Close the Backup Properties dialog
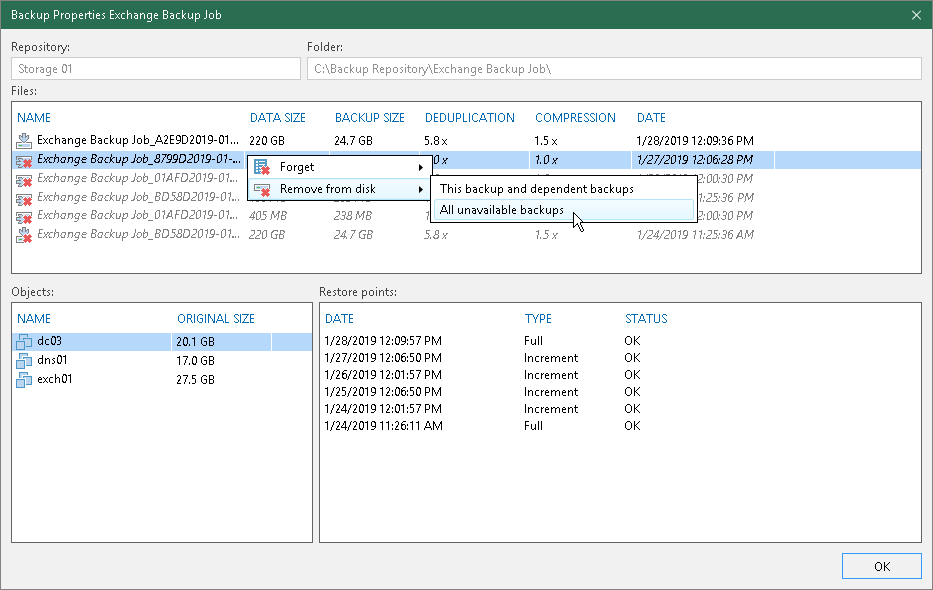 tap(916, 14)
